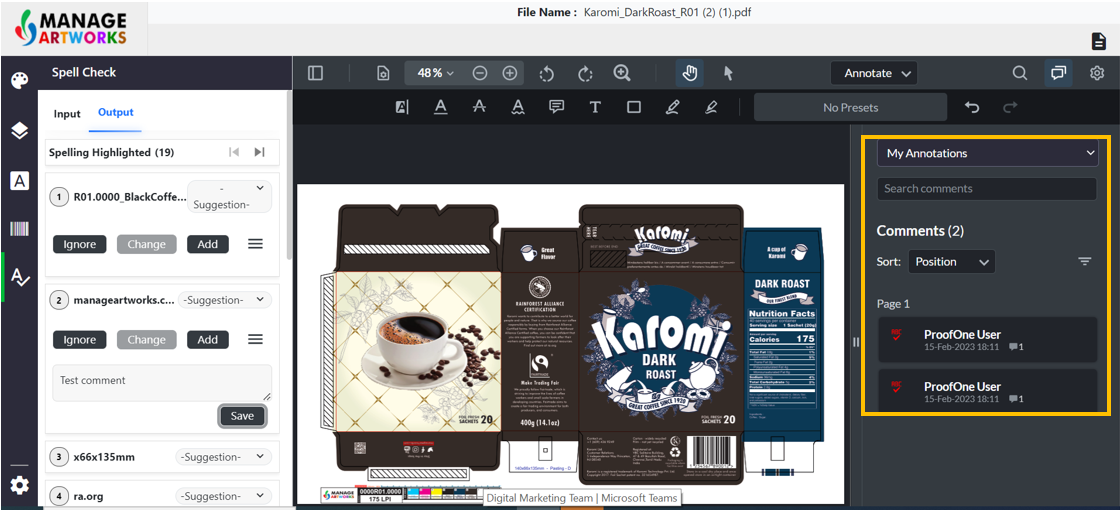
Task: Redo the annotation action
Action: (x=1010, y=107)
